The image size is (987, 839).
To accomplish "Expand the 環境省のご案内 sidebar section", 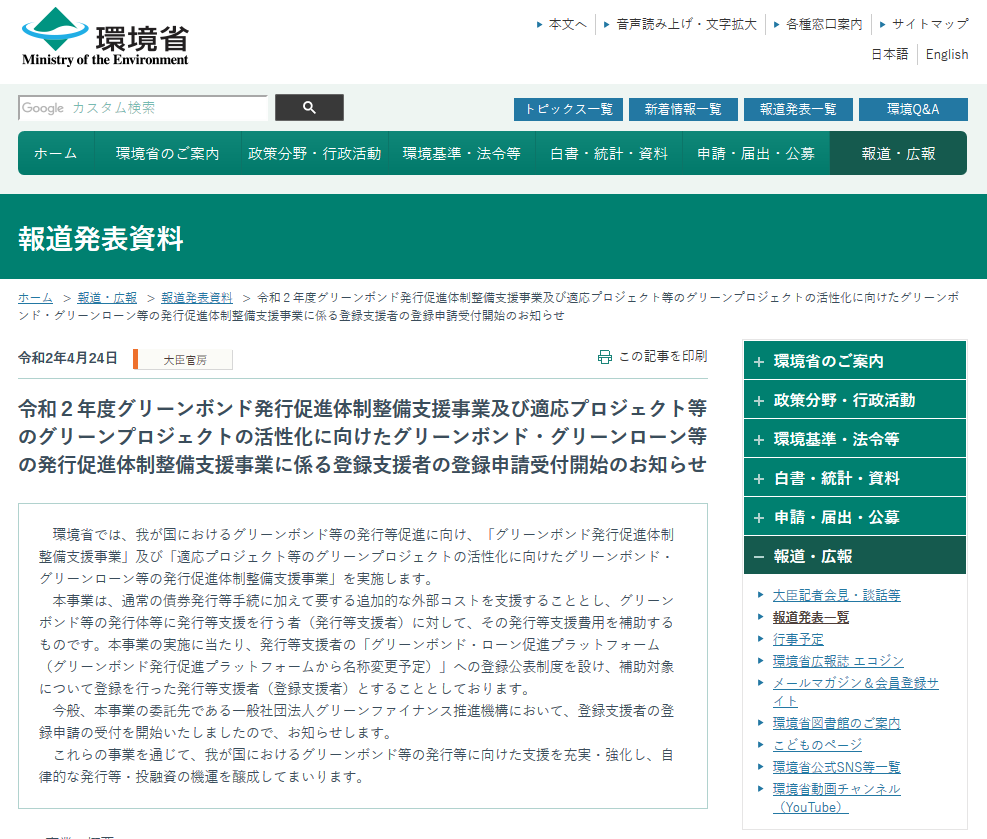I will tap(854, 360).
